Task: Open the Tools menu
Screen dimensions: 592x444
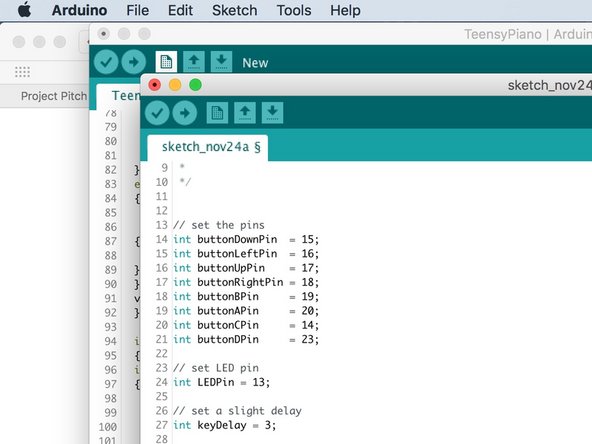Action: pyautogui.click(x=294, y=10)
